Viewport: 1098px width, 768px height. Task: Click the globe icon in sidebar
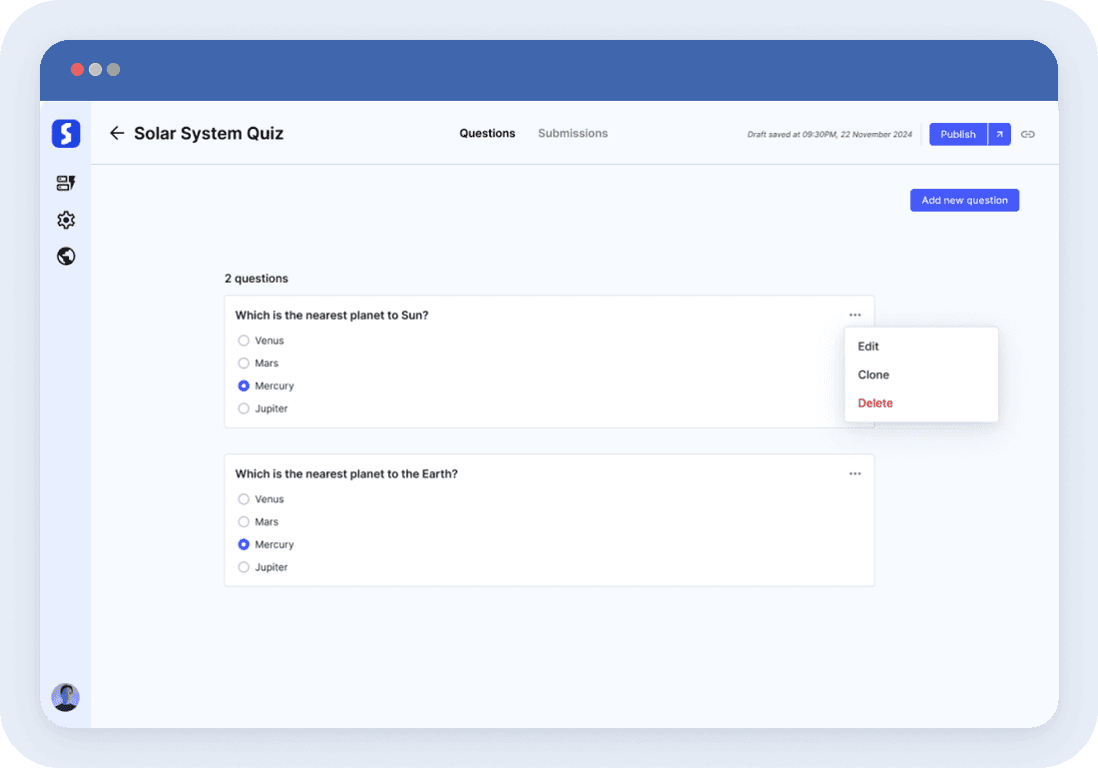click(x=66, y=256)
